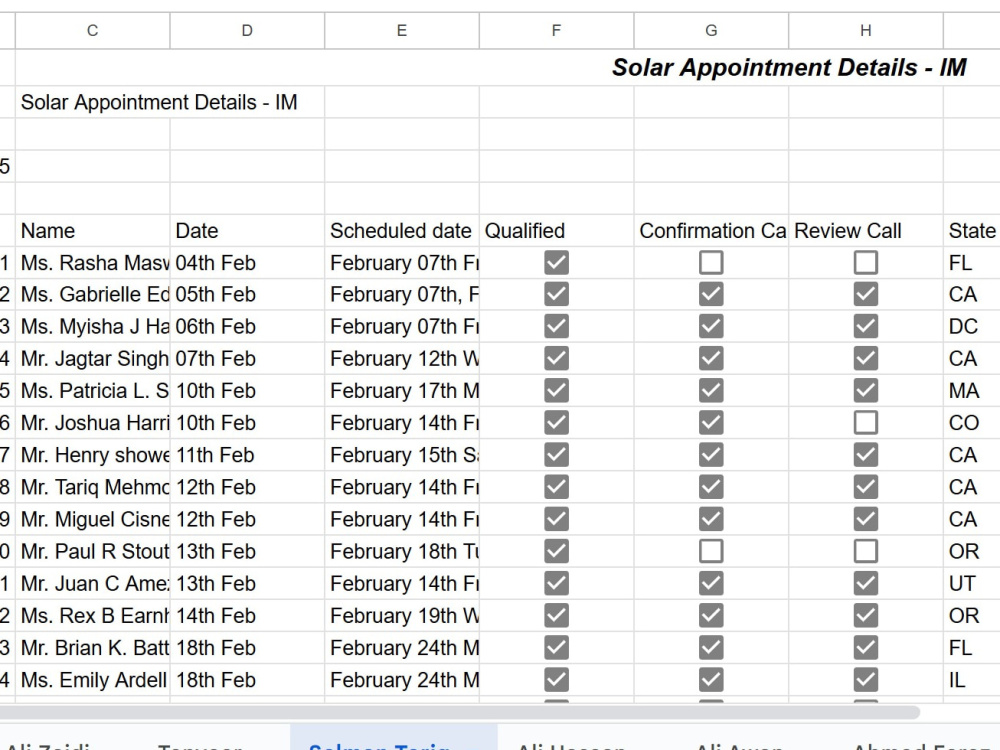Toggle Confirmation Call for Ms. Patricia L. row

pyautogui.click(x=711, y=391)
